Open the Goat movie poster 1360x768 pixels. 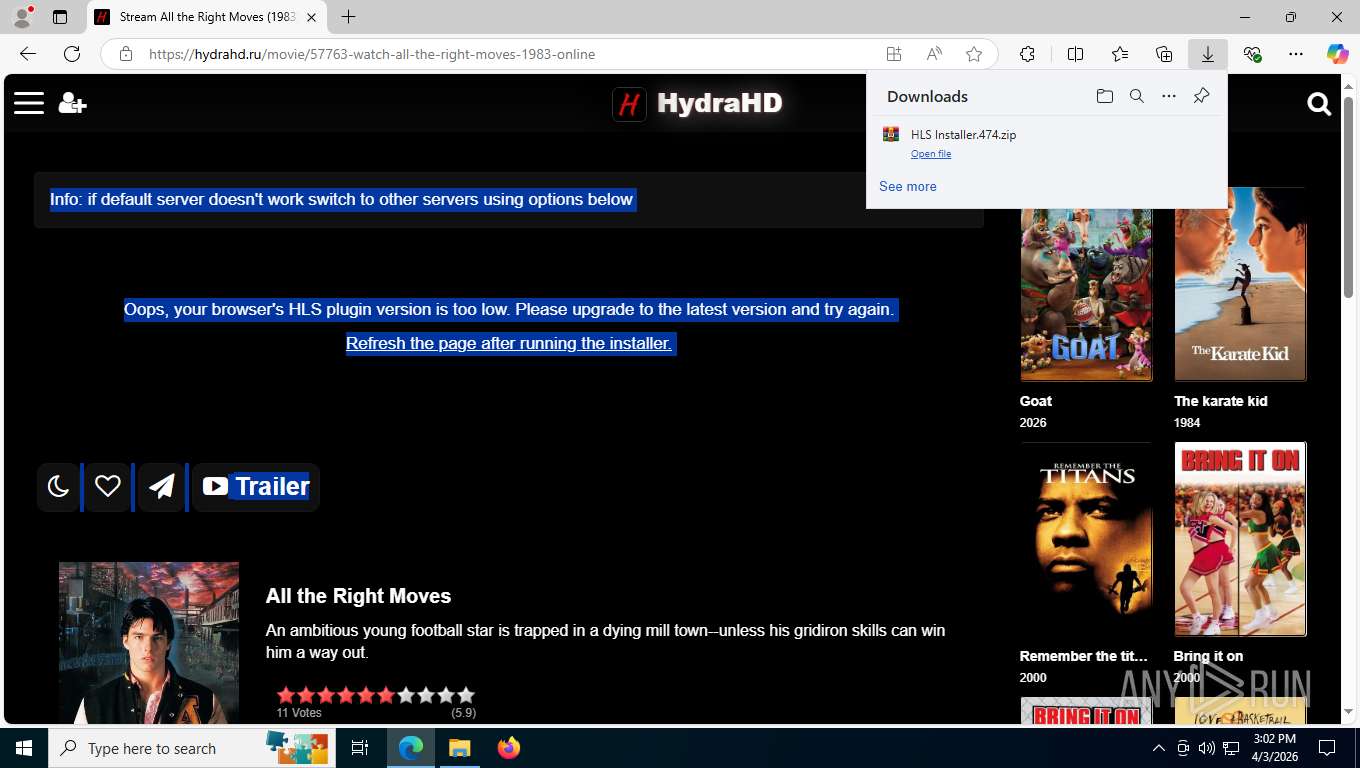pos(1086,284)
